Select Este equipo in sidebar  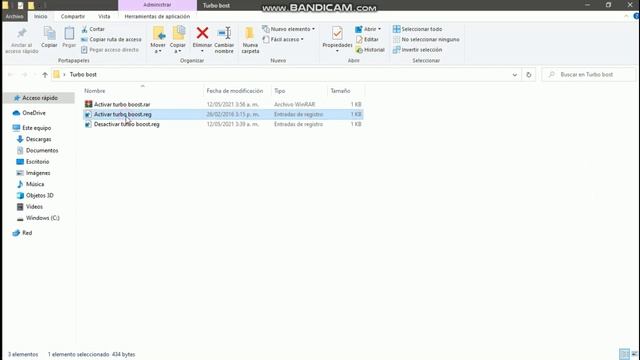[x=36, y=128]
